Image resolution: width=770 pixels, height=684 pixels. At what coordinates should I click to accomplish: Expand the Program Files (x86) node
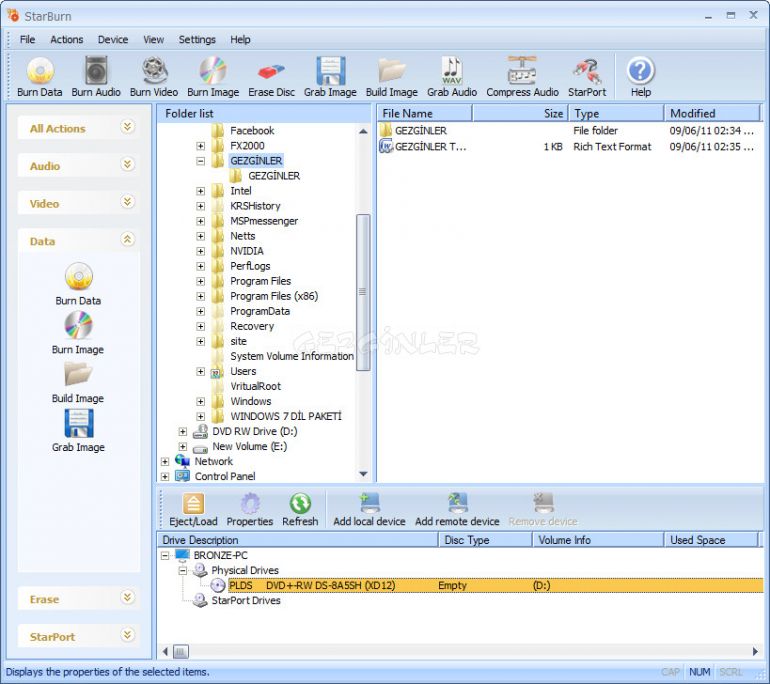coord(200,296)
